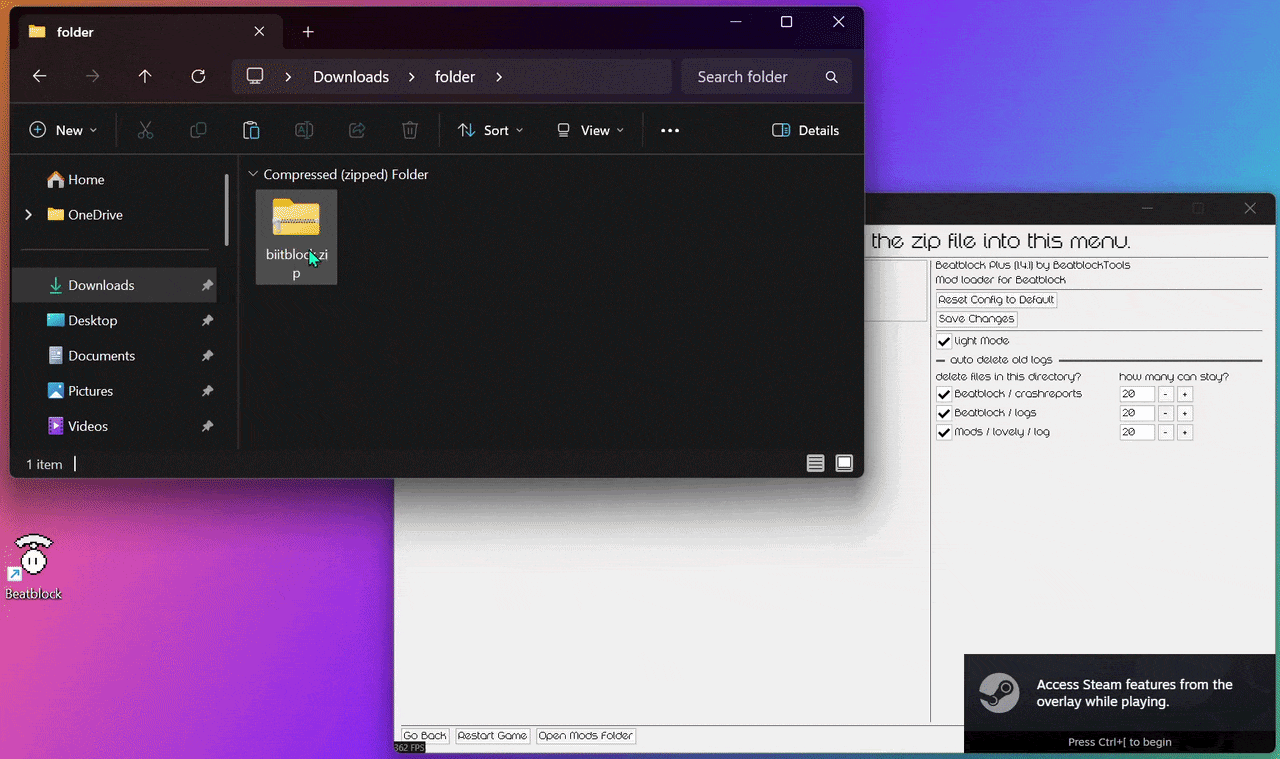The image size is (1280, 759).
Task: Click the chevron after the PC icon in address bar
Action: click(x=288, y=77)
